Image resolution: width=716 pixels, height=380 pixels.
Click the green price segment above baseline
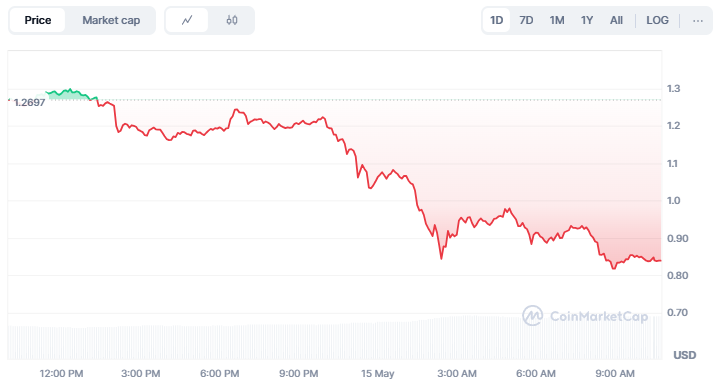point(71,94)
